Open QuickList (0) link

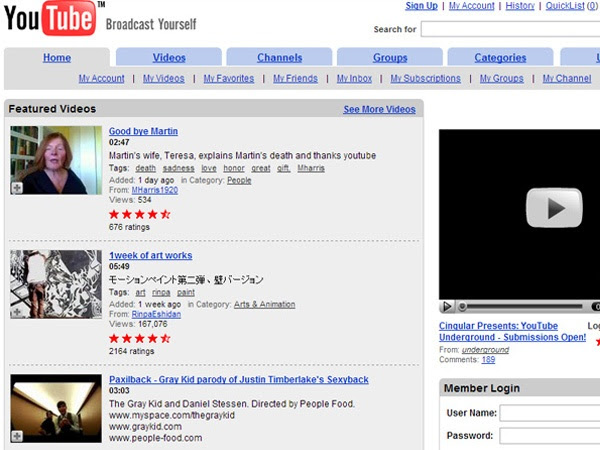click(x=572, y=6)
